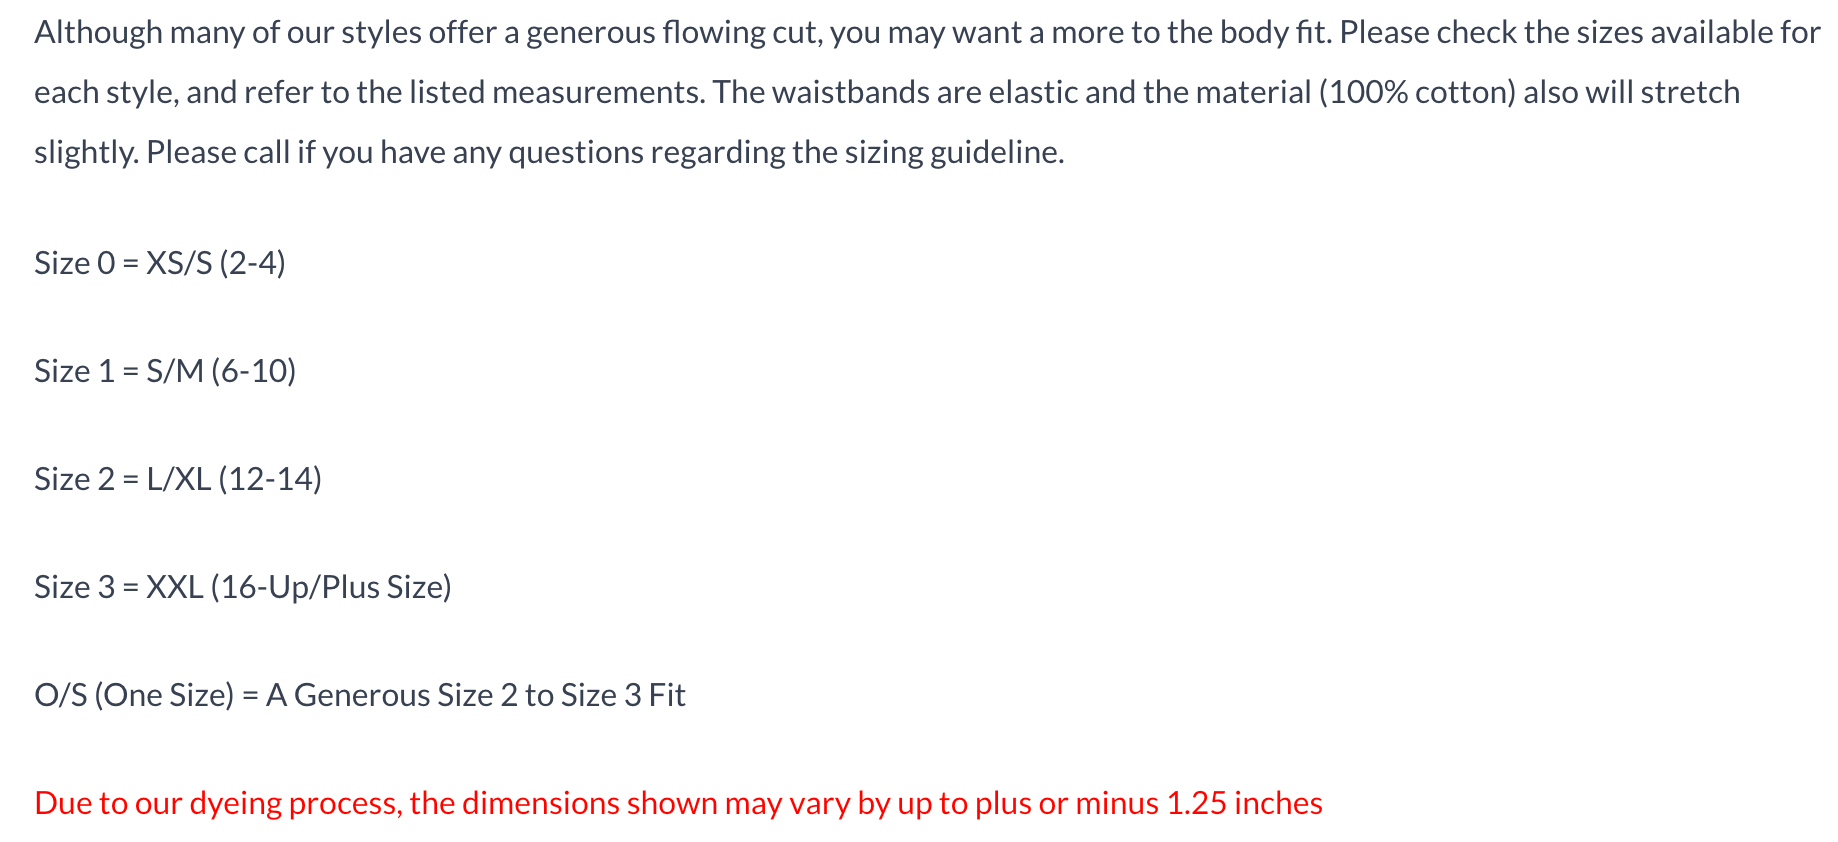Click "1.25 inches" in the red notice
The height and width of the screenshot is (842, 1838).
coord(1244,803)
